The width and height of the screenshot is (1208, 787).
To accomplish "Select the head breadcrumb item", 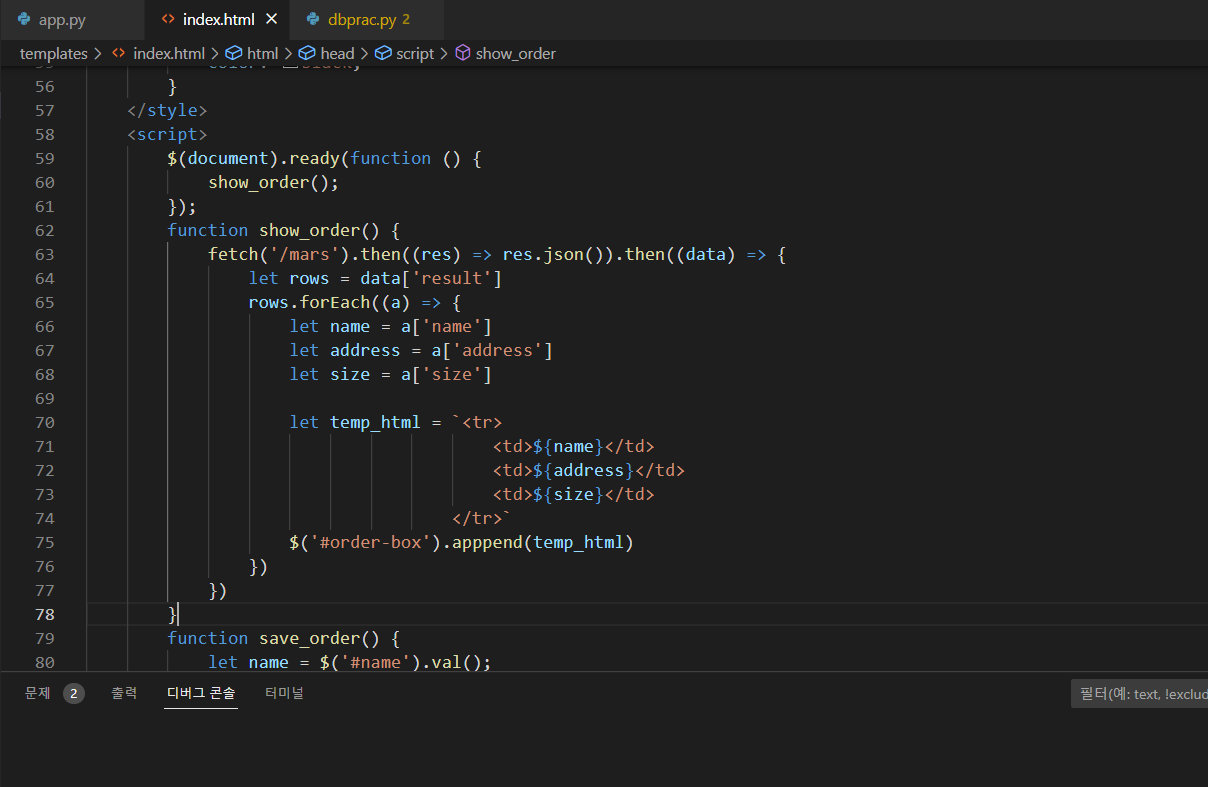I will [337, 54].
